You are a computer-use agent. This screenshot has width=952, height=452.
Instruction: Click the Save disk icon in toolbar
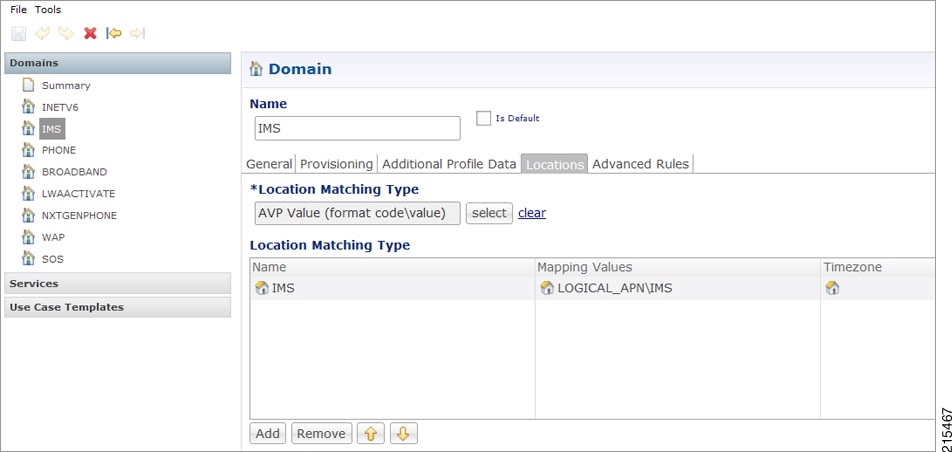(x=18, y=33)
